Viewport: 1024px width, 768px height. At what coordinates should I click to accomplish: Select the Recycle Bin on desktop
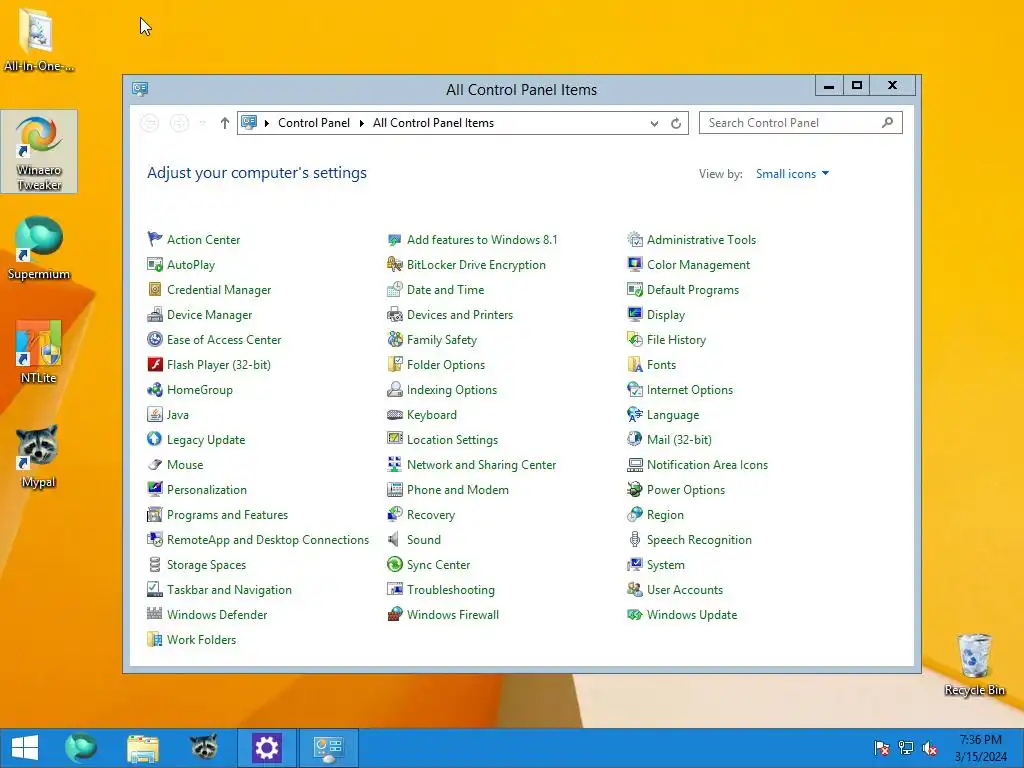point(974,664)
